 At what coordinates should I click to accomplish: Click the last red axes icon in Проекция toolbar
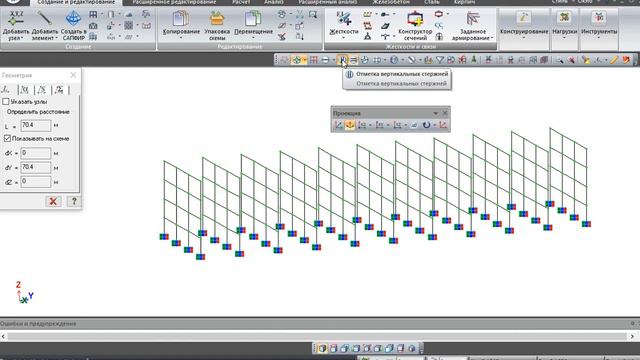click(443, 125)
